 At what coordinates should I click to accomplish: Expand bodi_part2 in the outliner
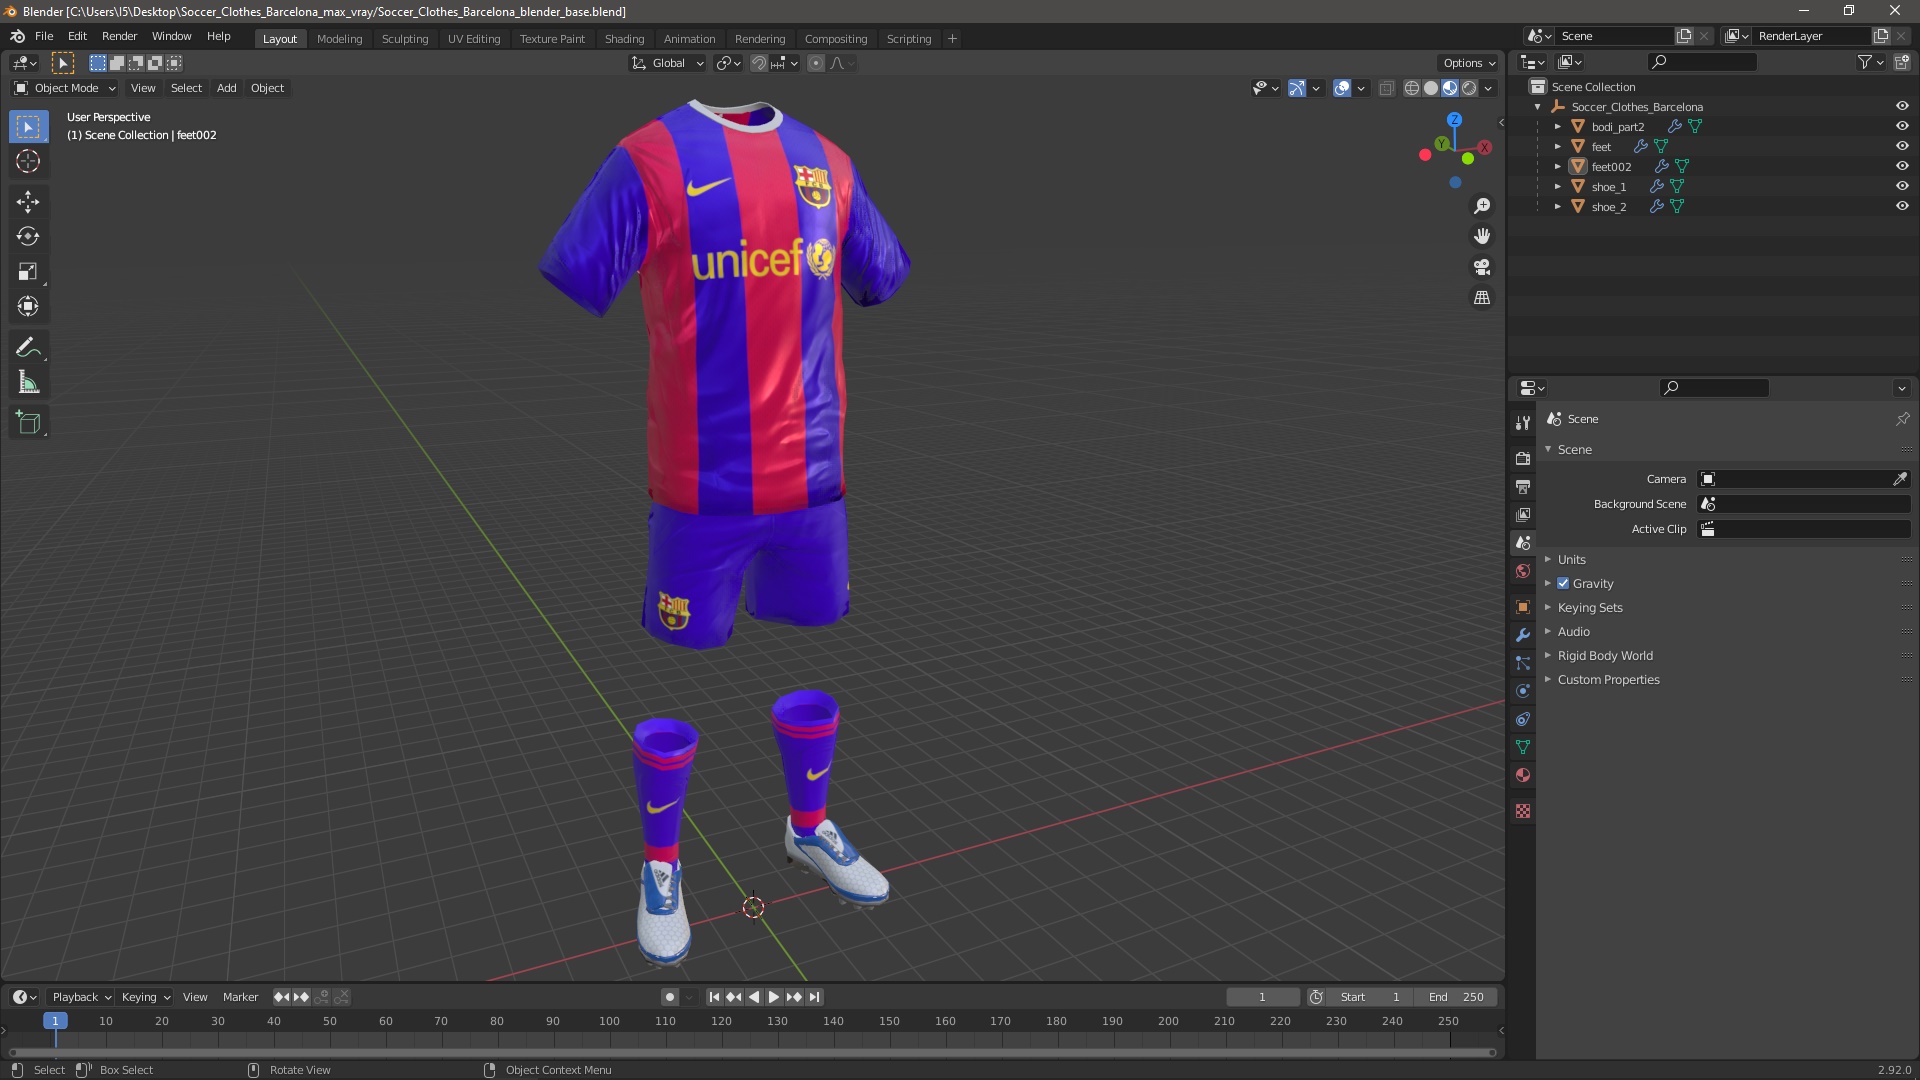(1557, 127)
